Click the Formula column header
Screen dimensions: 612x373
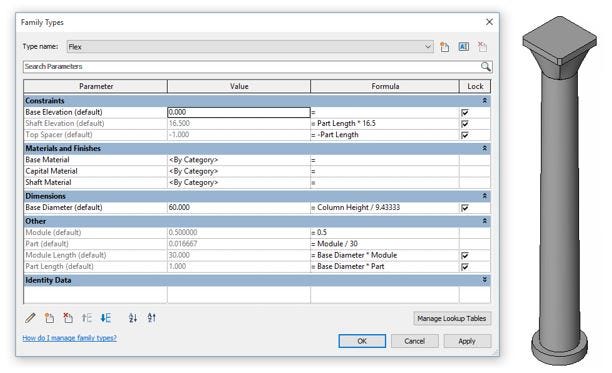[385, 86]
